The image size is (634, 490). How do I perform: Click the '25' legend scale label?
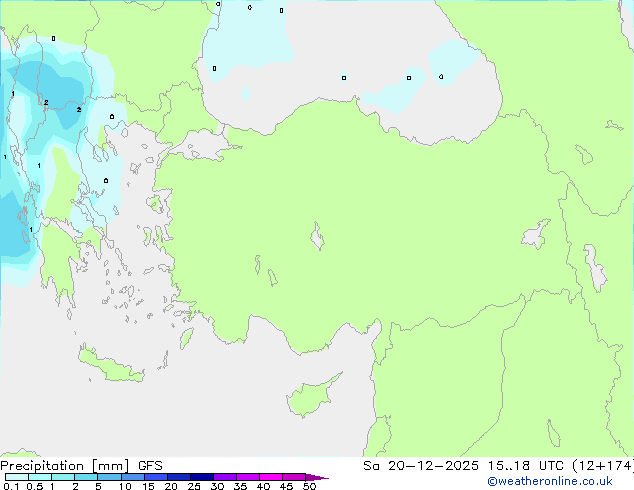pyautogui.click(x=194, y=486)
